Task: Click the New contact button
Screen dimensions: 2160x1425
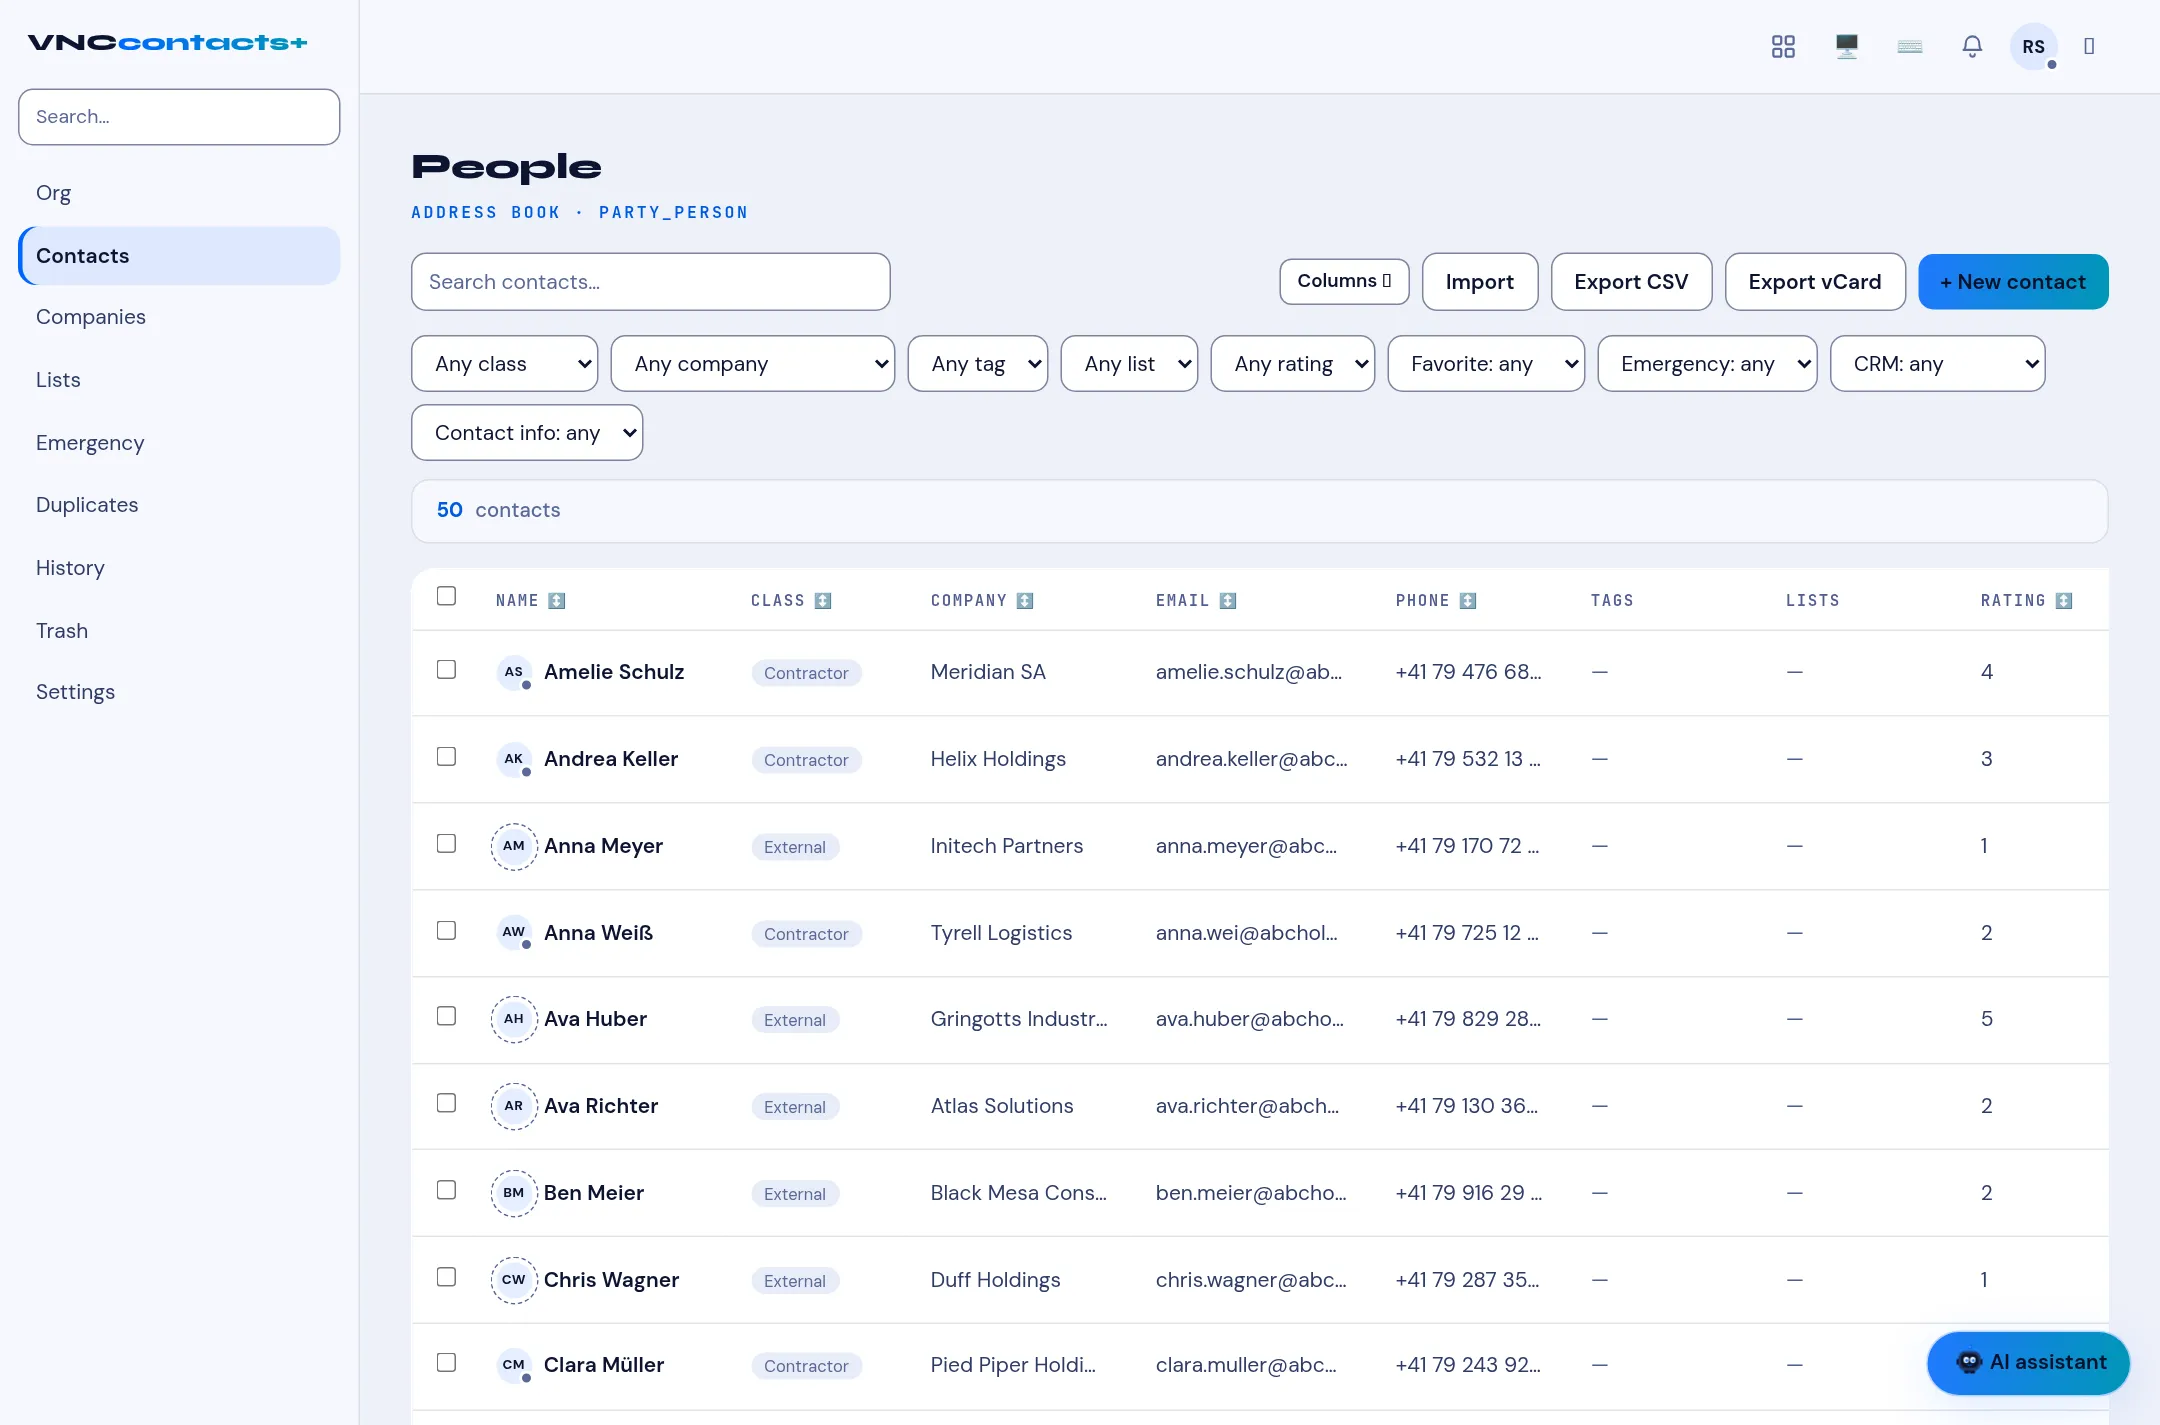Action: pos(2013,282)
